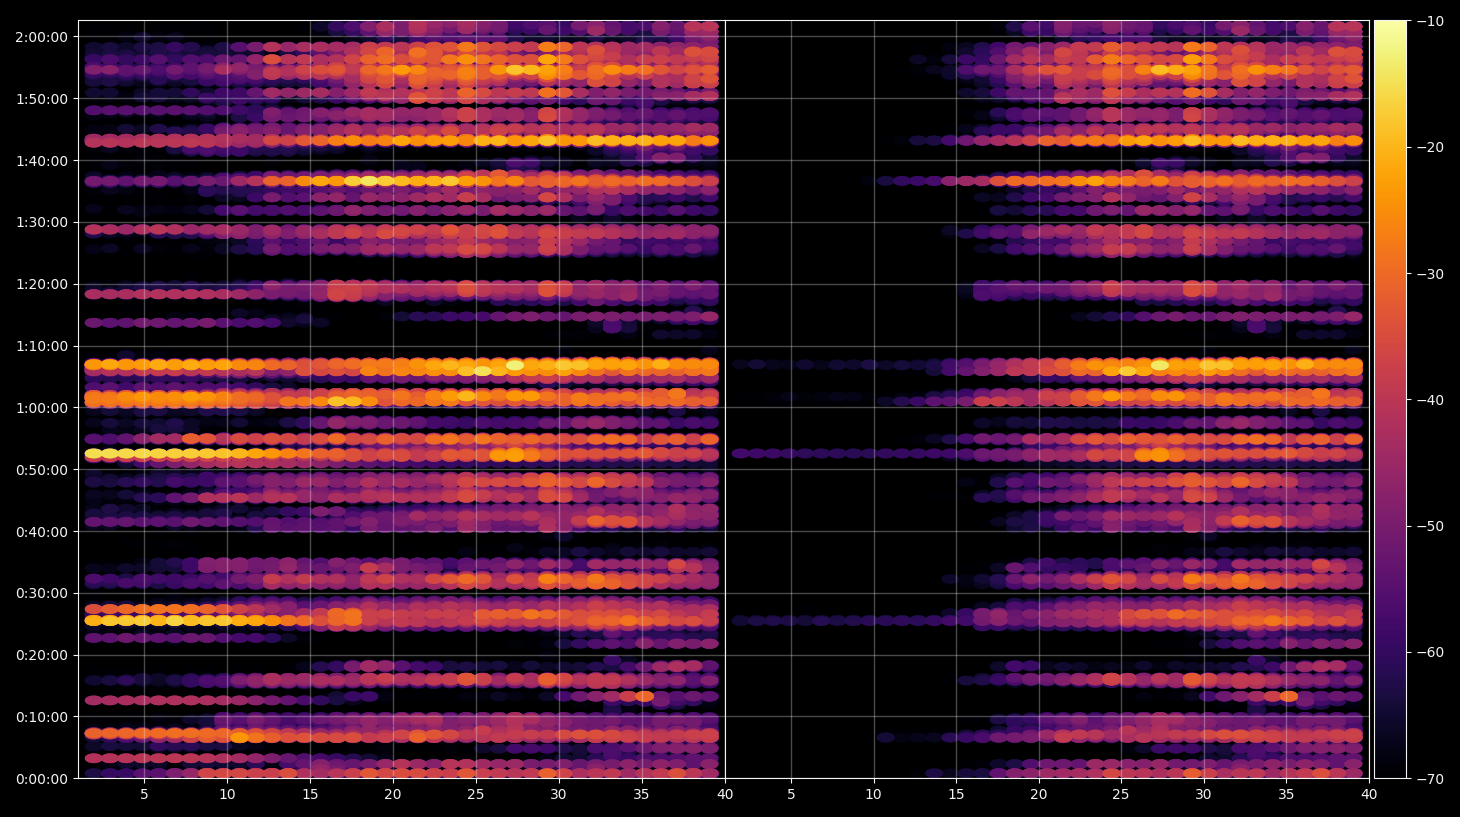Pick the y-axis tick "0:20:00"

[x=42, y=656]
